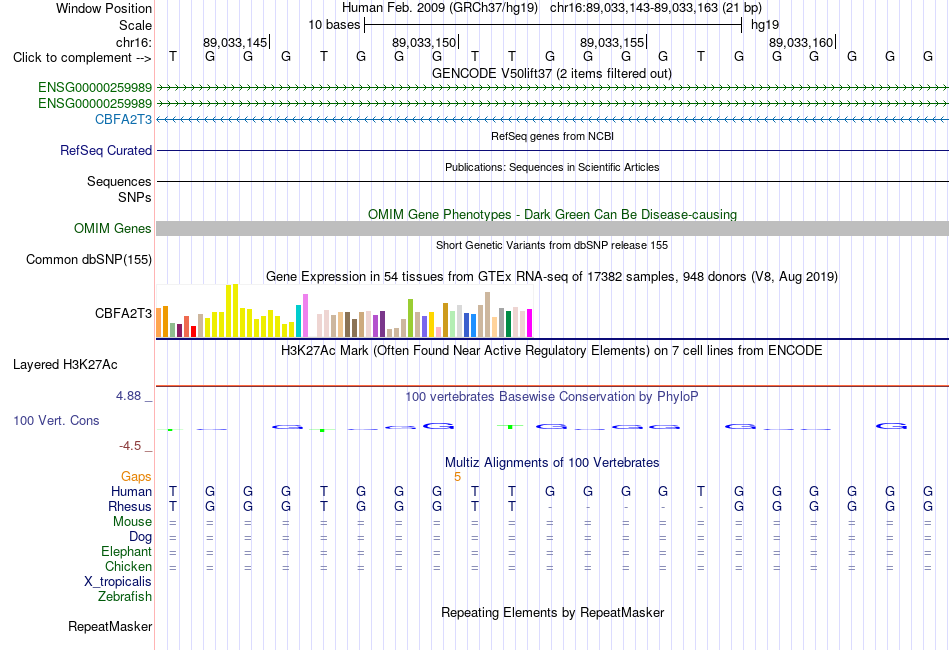
Task: Click the OMIM Genes track label
Action: [112, 228]
